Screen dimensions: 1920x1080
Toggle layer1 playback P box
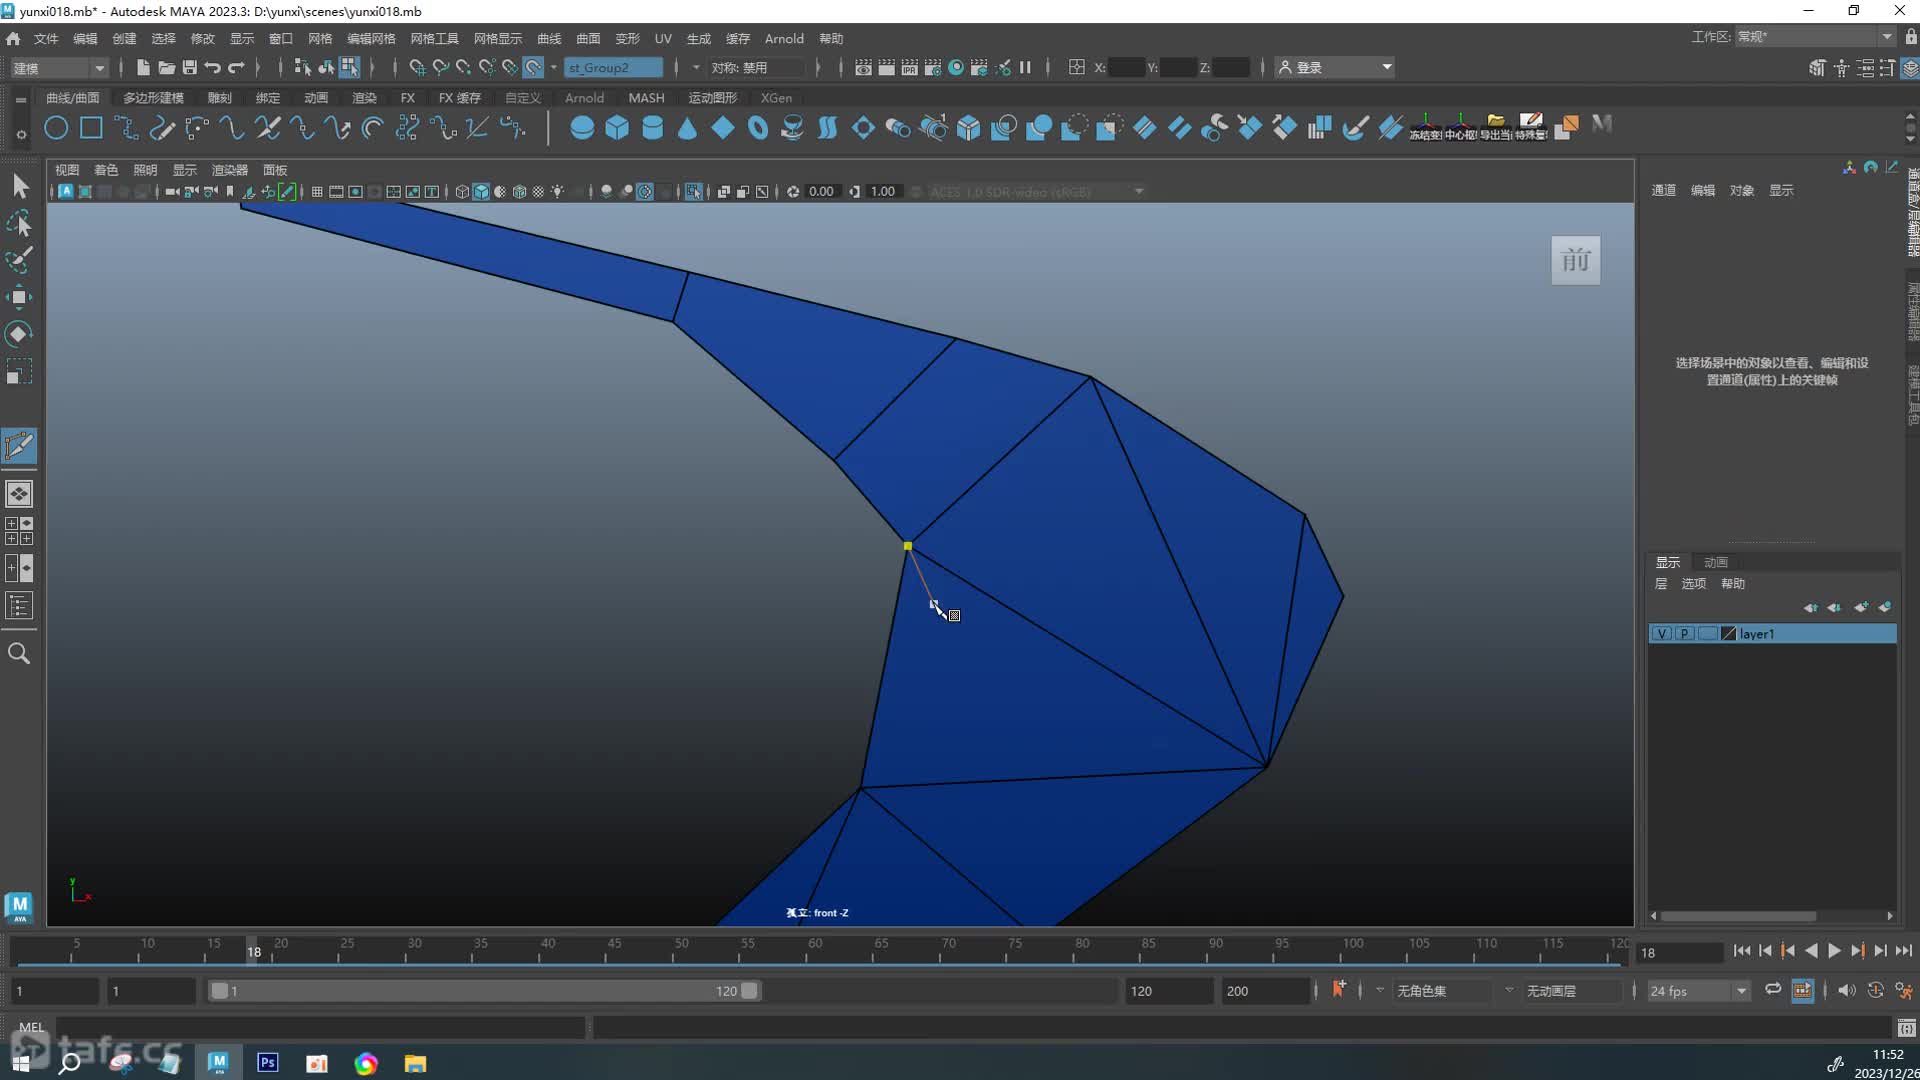tap(1684, 634)
